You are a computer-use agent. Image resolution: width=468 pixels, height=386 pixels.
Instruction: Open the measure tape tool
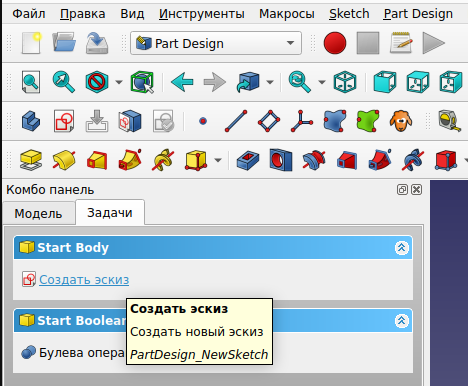tap(449, 121)
